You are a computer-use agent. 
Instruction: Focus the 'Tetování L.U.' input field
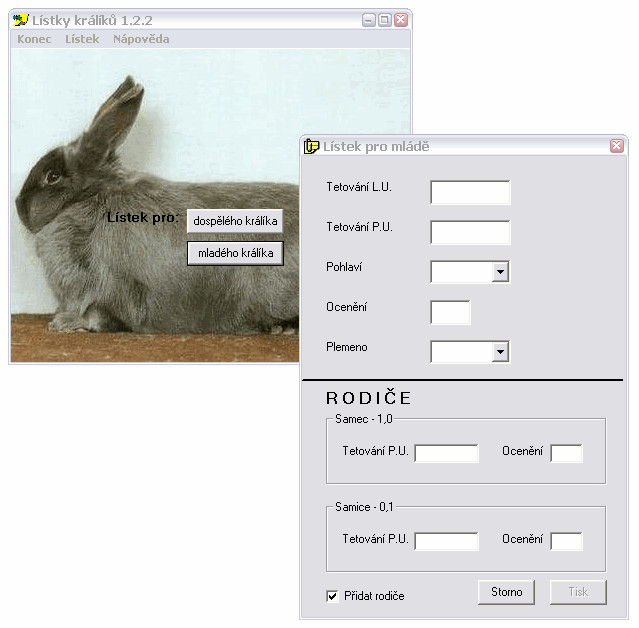[470, 192]
